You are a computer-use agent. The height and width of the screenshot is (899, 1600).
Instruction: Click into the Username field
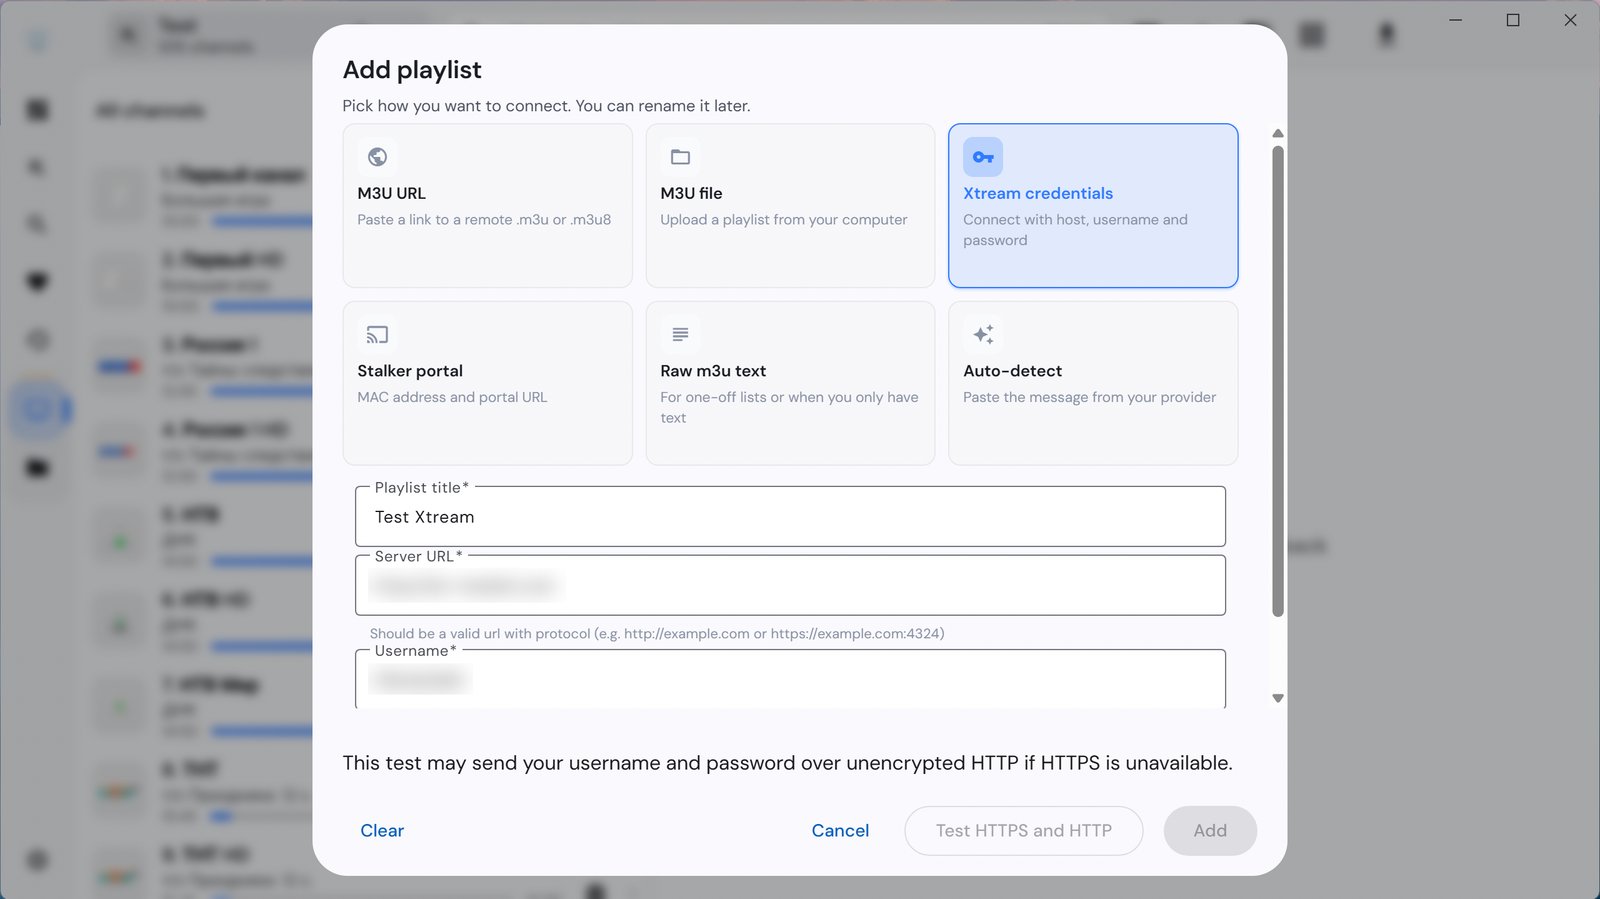pyautogui.click(x=790, y=680)
